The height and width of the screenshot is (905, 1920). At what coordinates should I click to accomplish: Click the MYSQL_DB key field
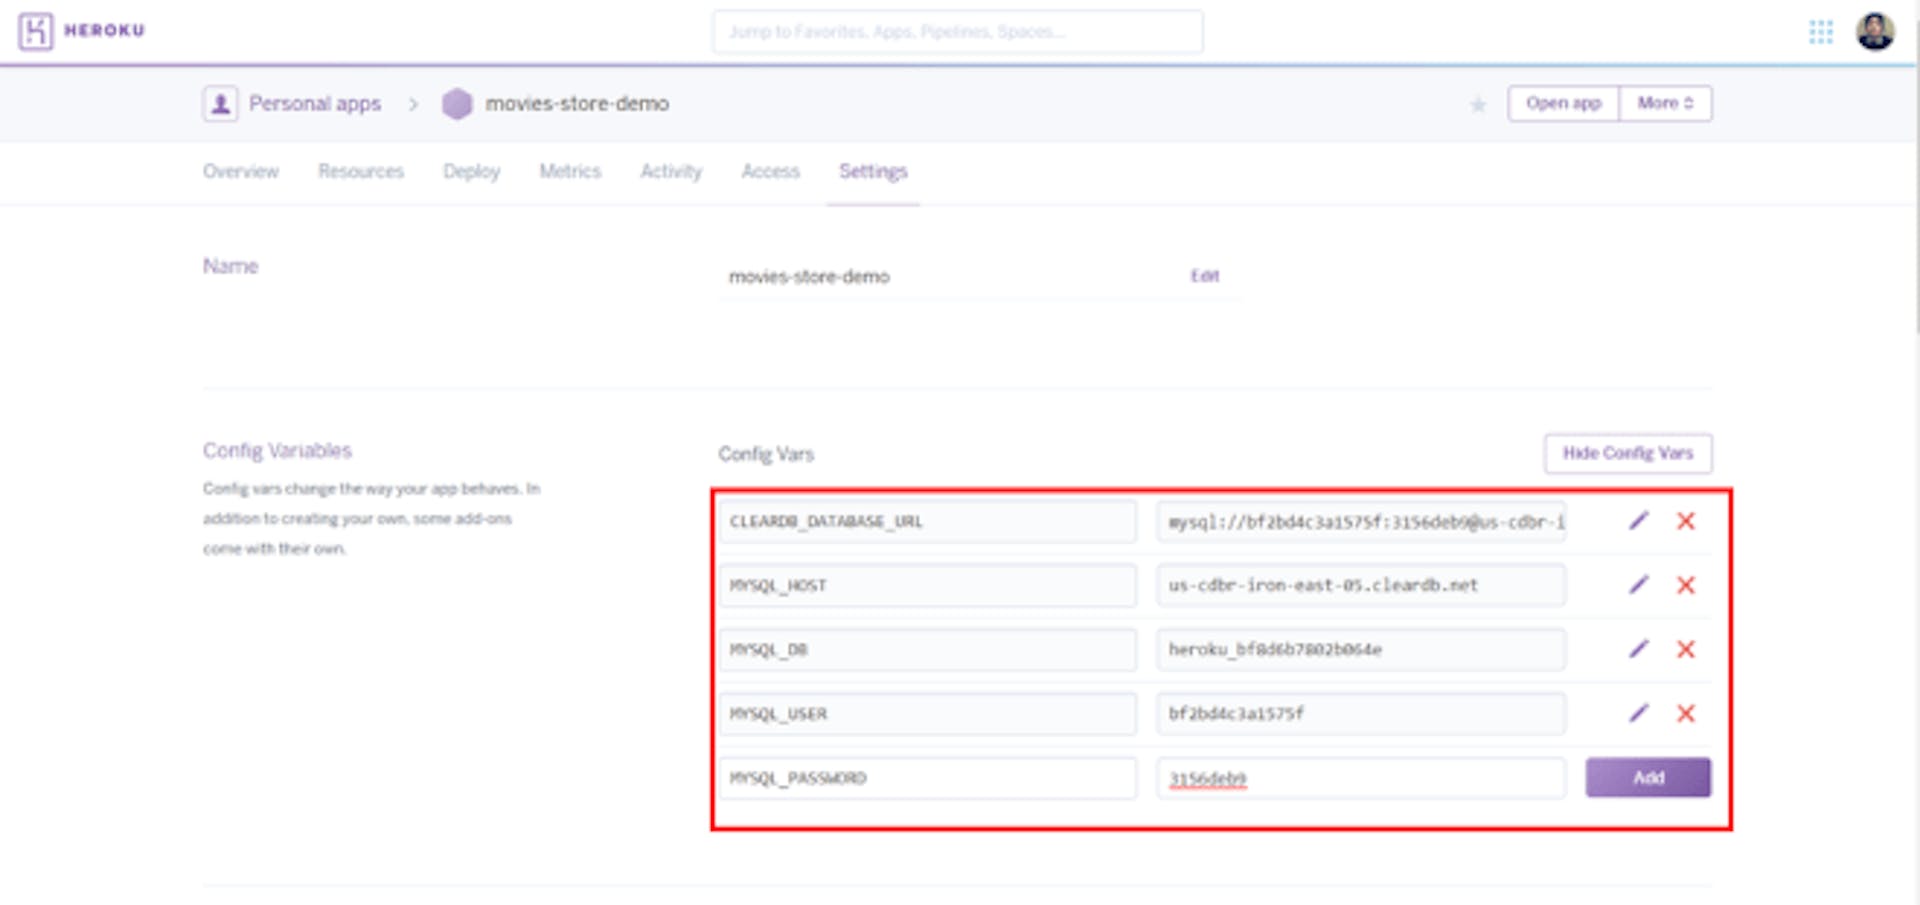927,649
